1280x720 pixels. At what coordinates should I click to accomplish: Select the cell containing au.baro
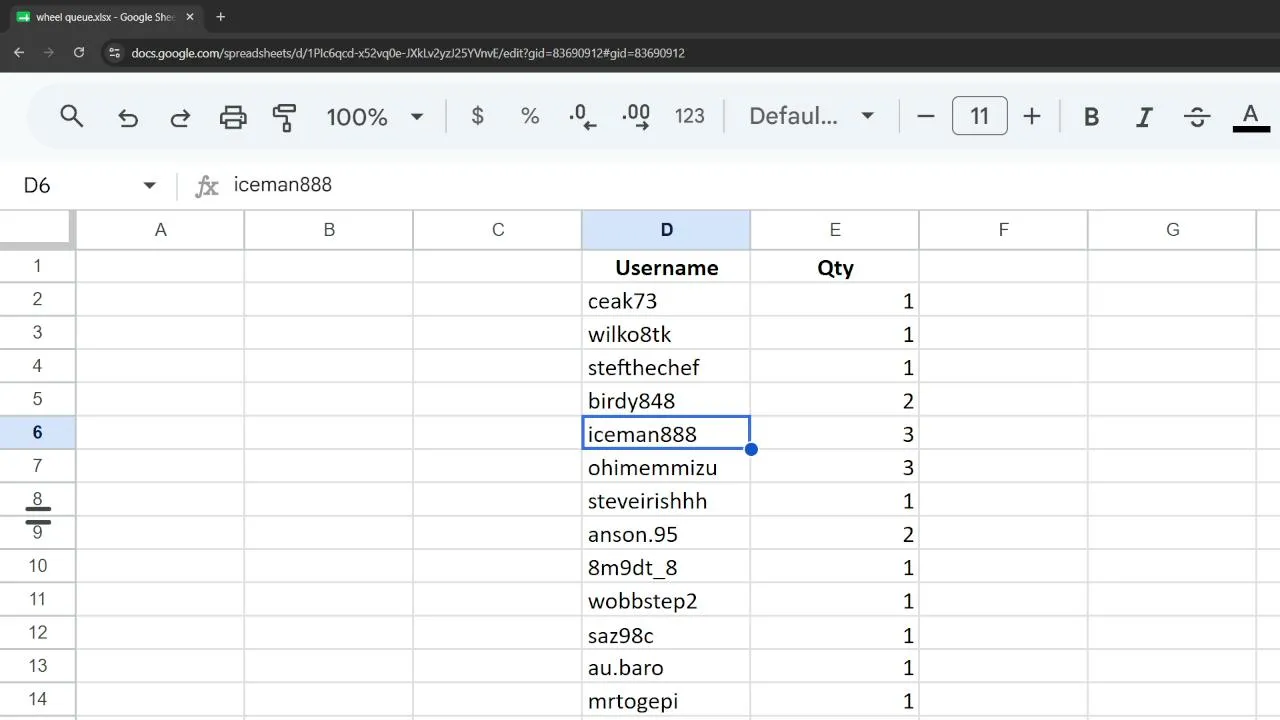click(666, 667)
